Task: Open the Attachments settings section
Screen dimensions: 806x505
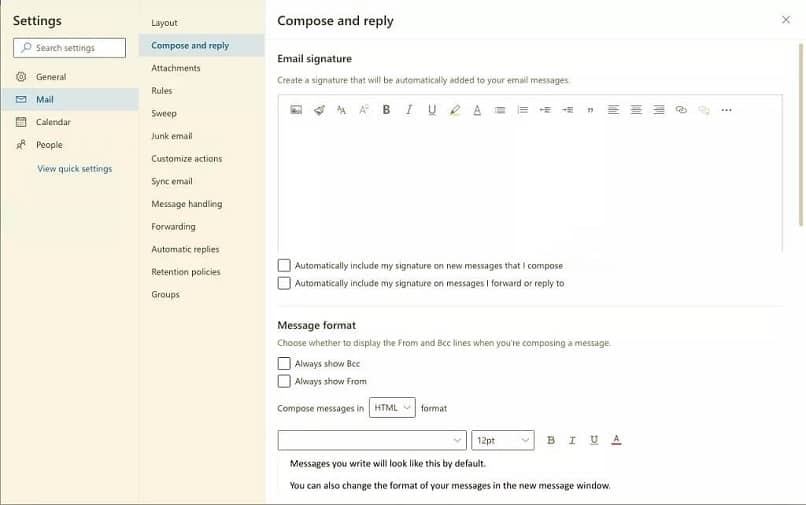Action: point(176,68)
